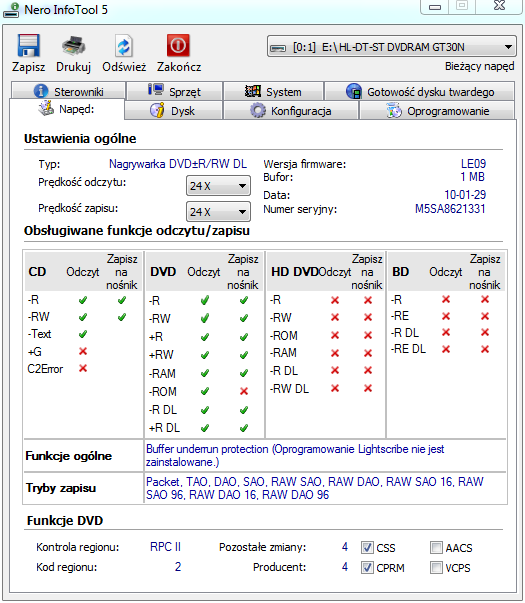Click the Sterowniki tab info icon
525x603 pixels.
[41, 91]
